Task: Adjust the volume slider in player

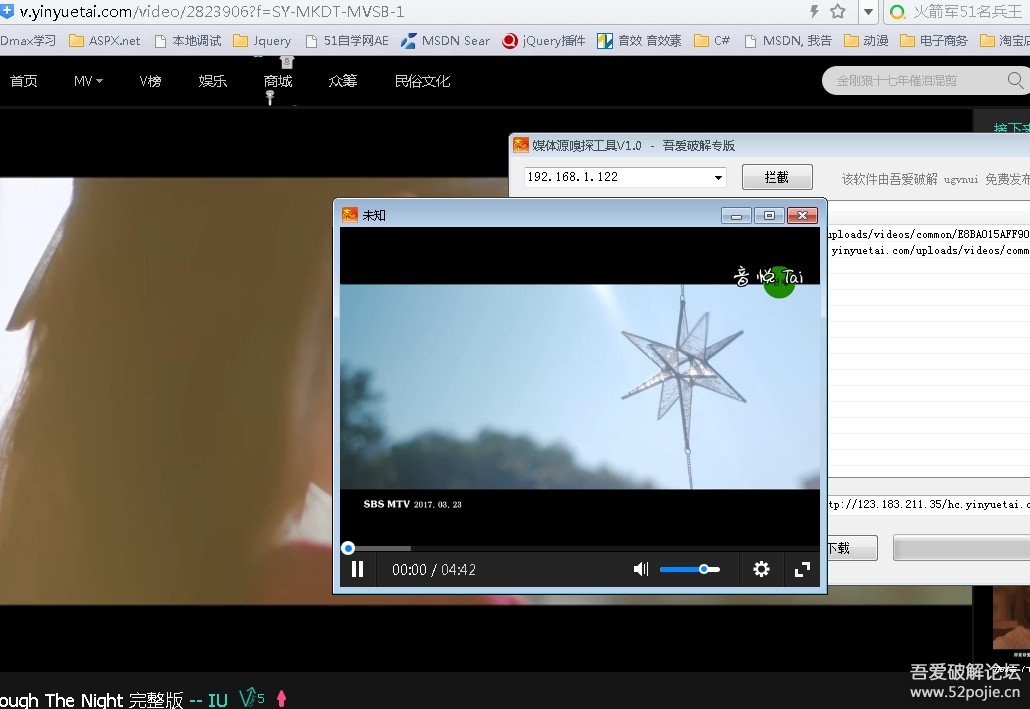Action: click(690, 569)
